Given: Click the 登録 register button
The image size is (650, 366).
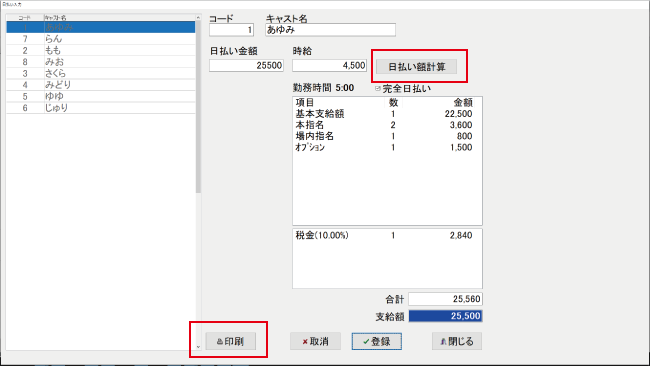Looking at the screenshot, I should pos(377,342).
